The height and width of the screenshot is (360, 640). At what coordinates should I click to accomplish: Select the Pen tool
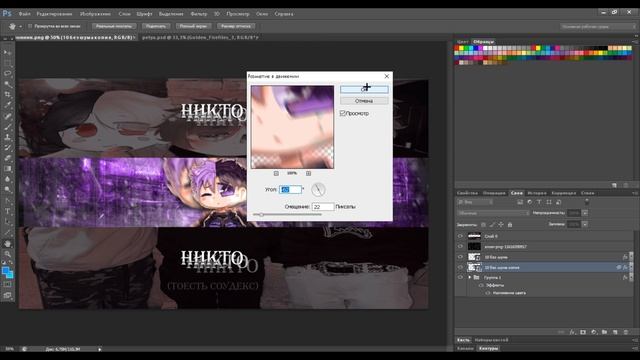click(7, 200)
